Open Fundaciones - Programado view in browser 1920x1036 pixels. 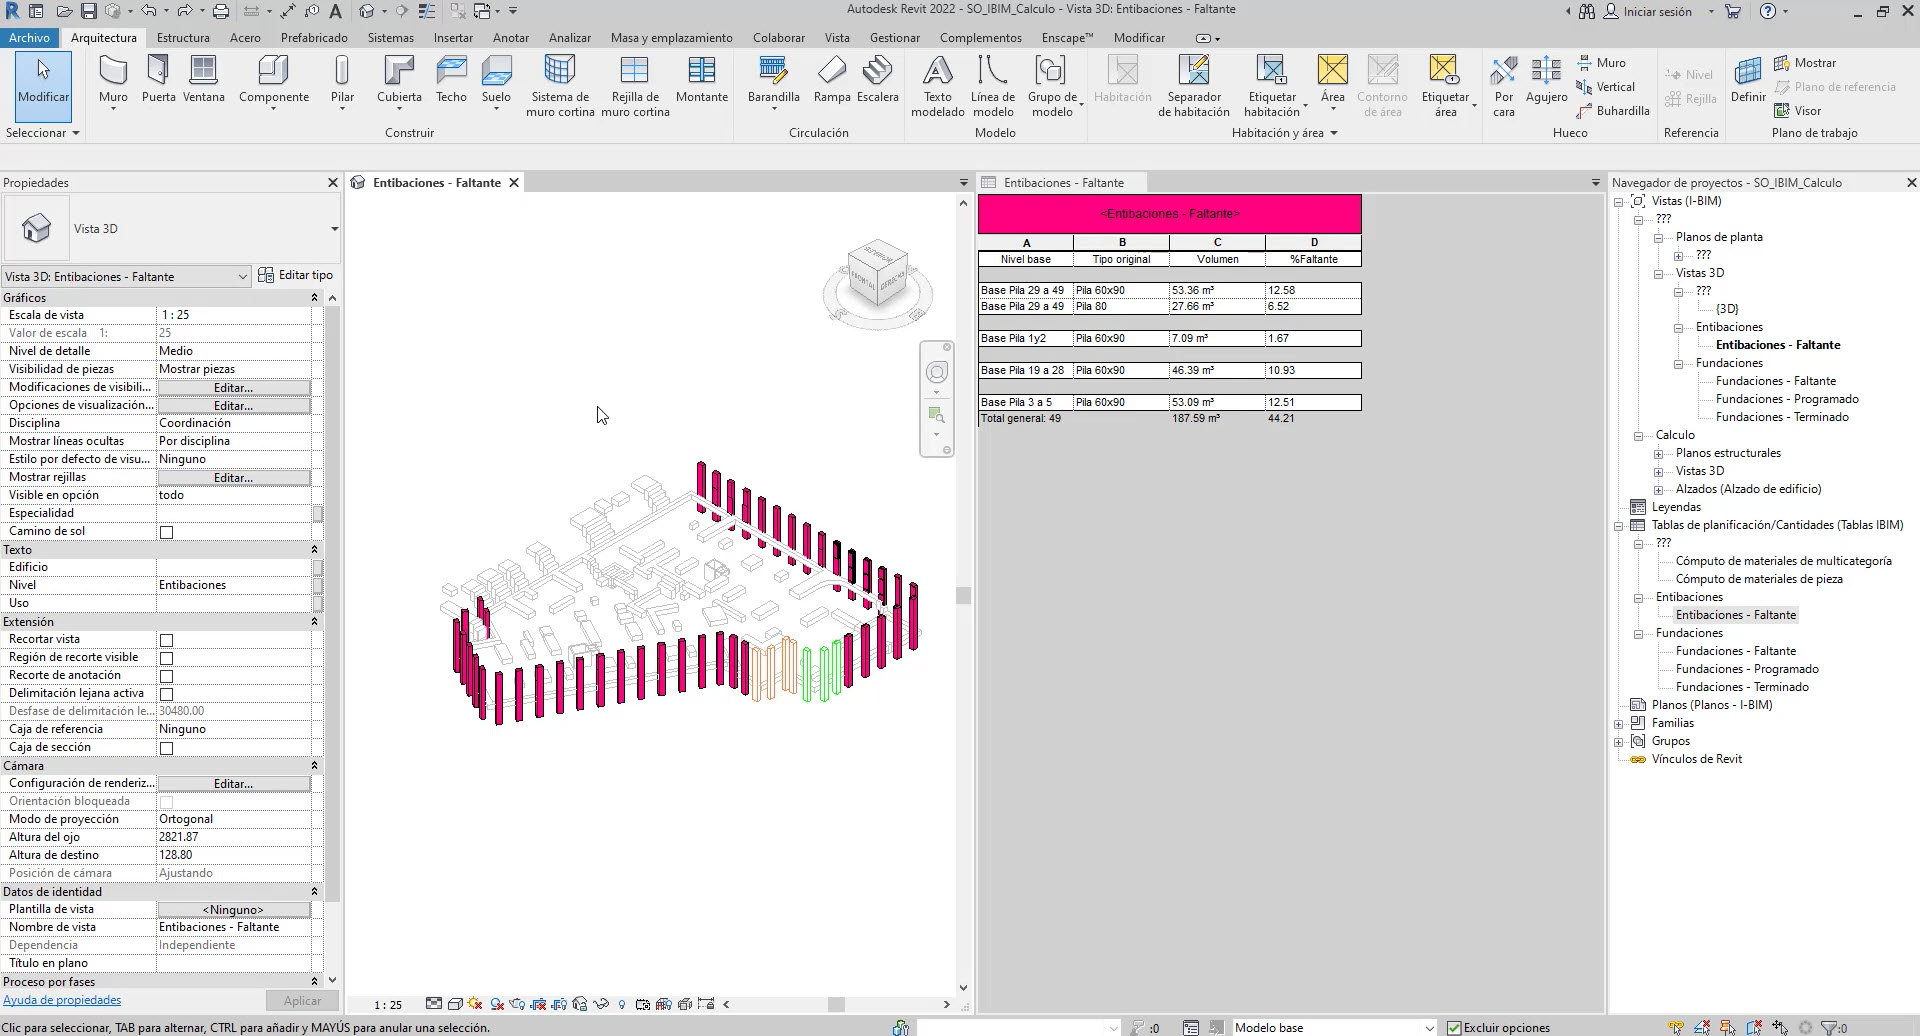pos(1787,399)
